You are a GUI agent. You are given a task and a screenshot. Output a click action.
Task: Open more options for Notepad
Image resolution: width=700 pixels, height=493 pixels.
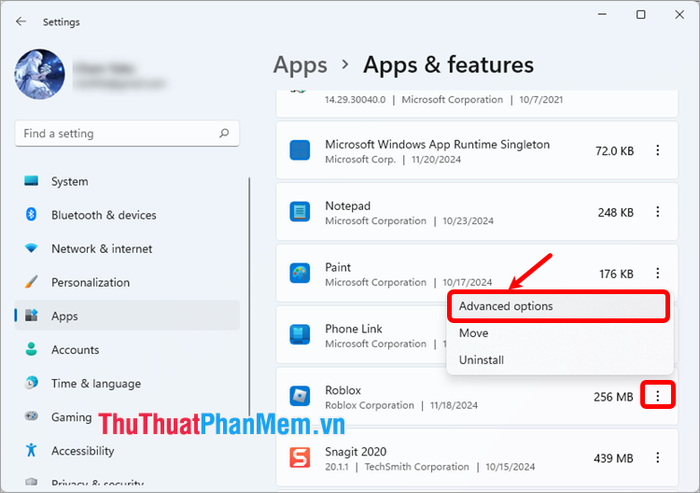(x=658, y=212)
